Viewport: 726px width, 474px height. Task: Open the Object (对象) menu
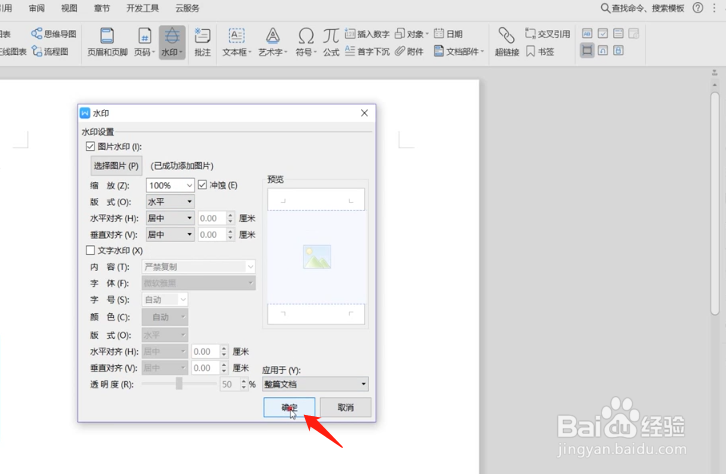coord(411,34)
